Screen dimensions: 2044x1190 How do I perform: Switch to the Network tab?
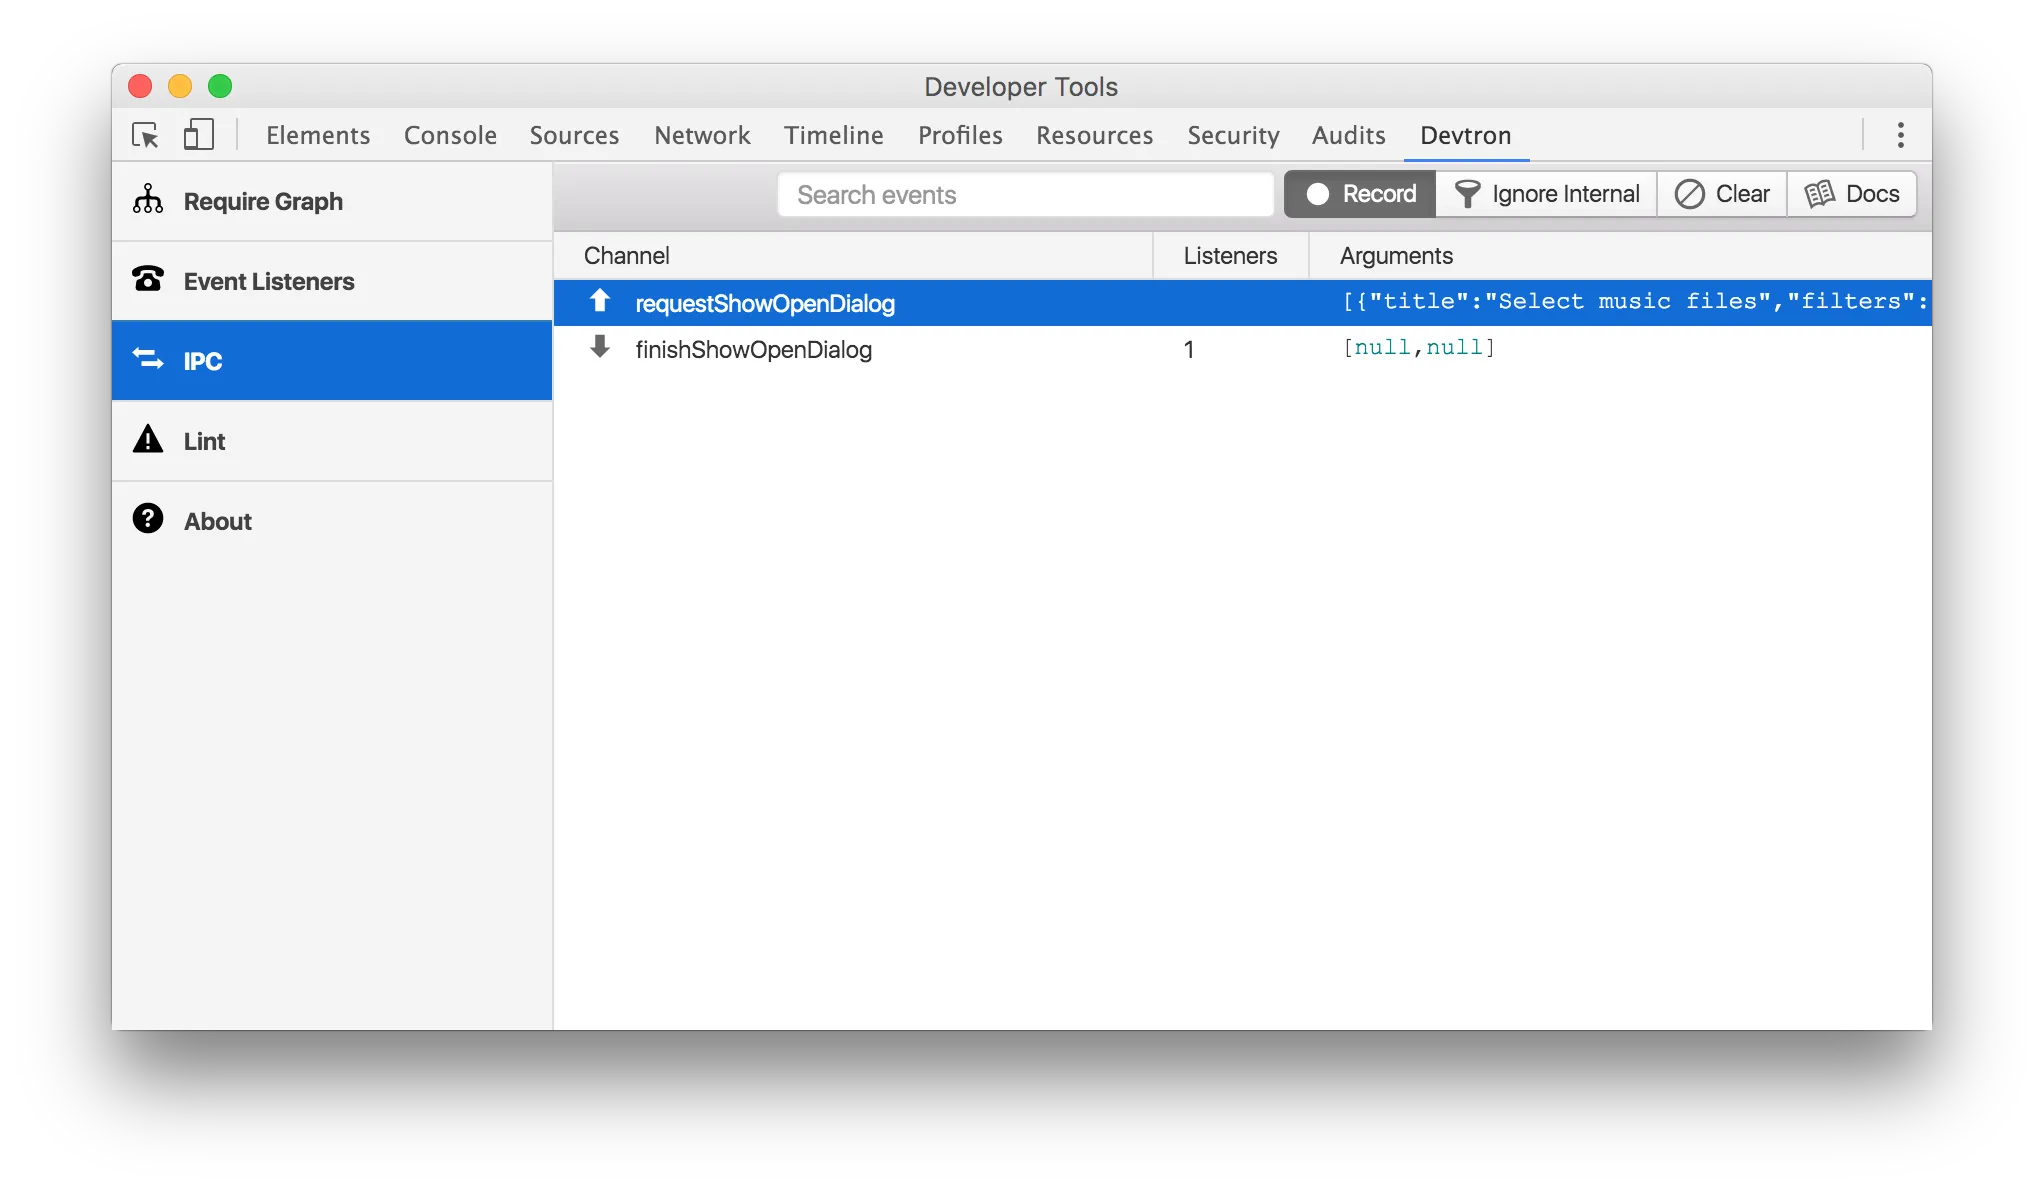702,135
